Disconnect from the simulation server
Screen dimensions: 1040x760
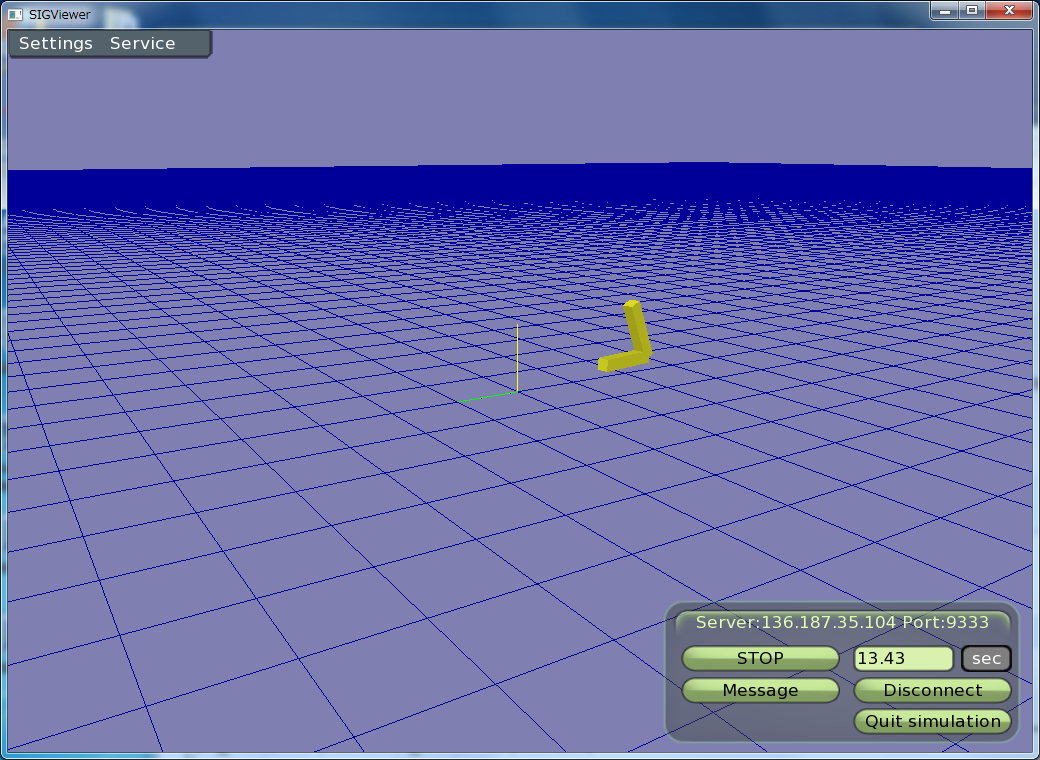click(932, 690)
